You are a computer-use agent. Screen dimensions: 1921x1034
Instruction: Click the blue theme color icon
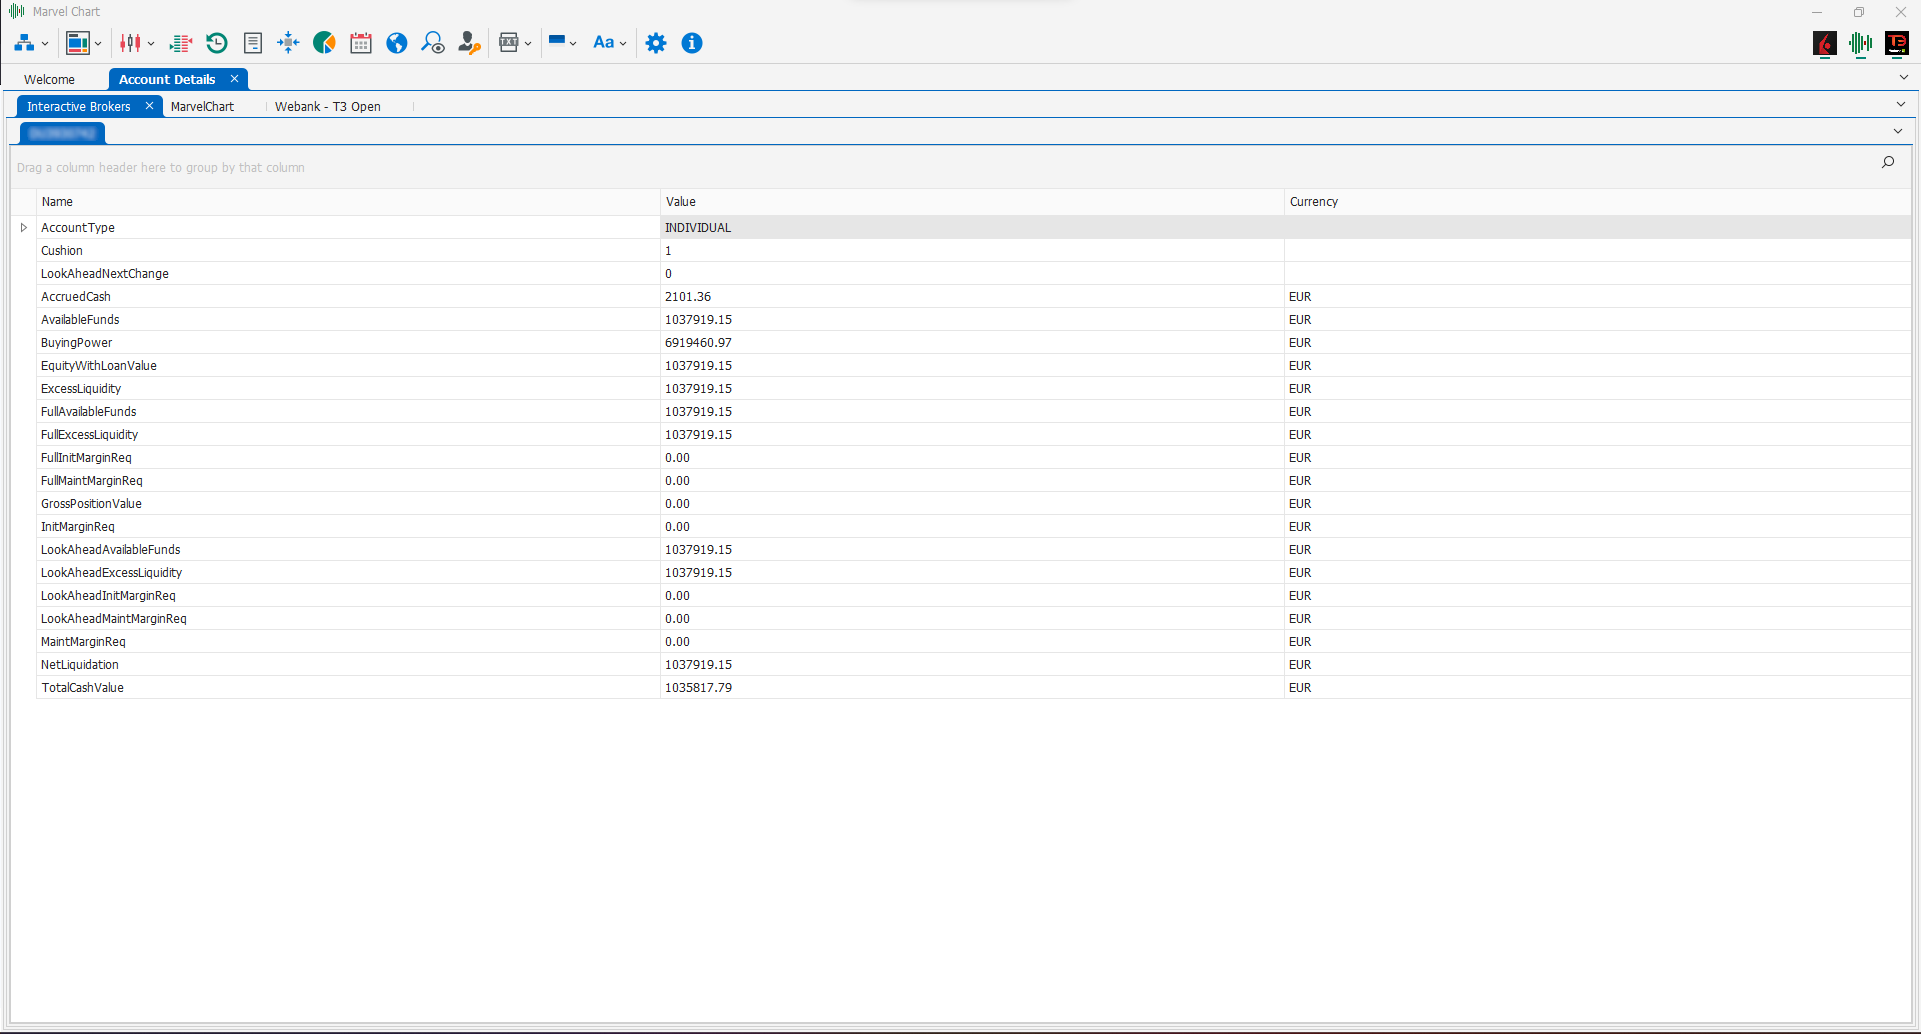click(x=557, y=41)
